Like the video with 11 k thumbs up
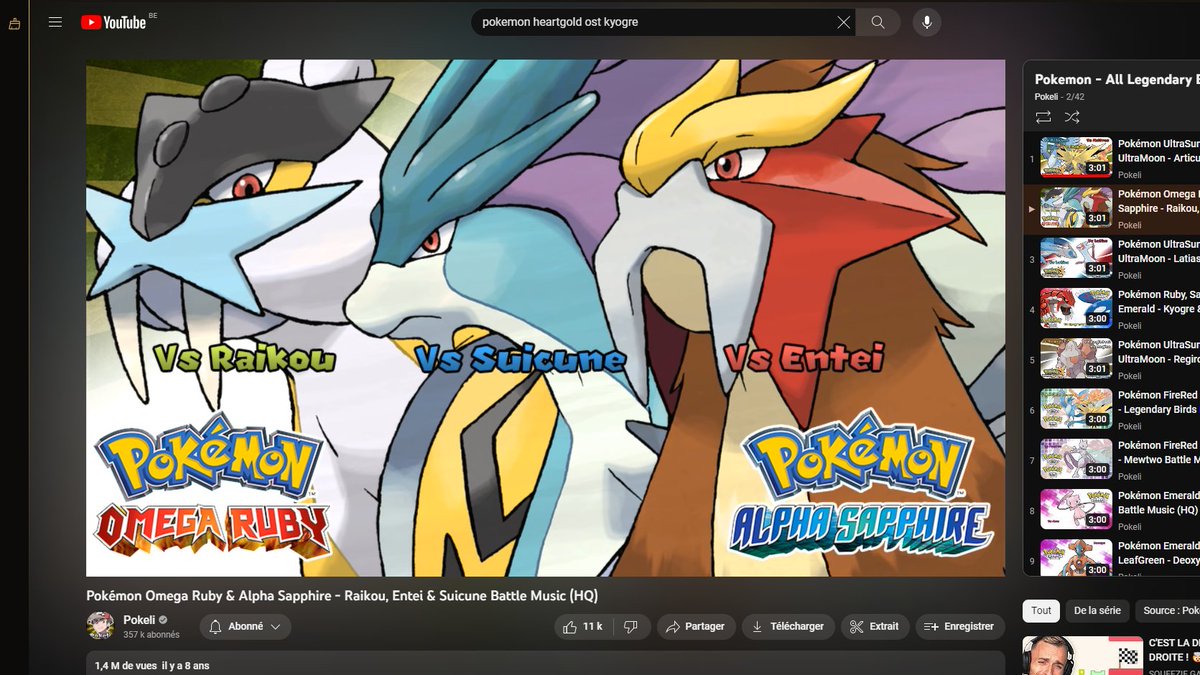Viewport: 1200px width, 675px height. 583,627
